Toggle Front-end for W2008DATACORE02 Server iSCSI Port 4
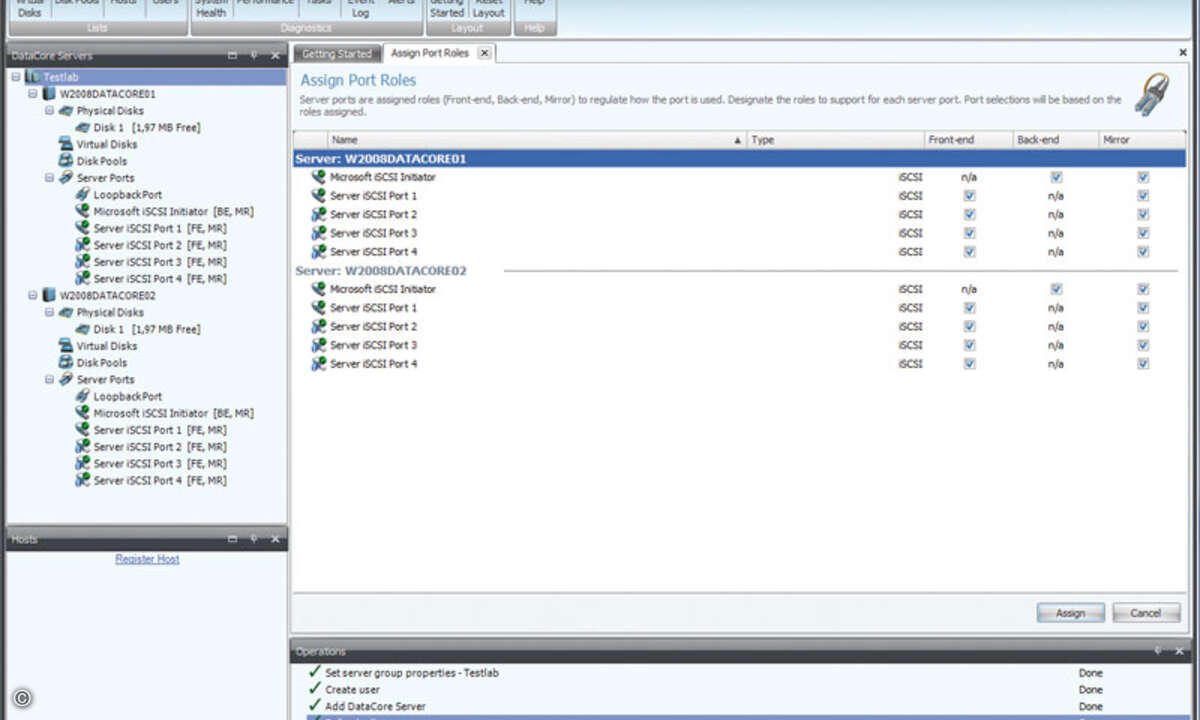This screenshot has width=1200, height=720. tap(969, 364)
